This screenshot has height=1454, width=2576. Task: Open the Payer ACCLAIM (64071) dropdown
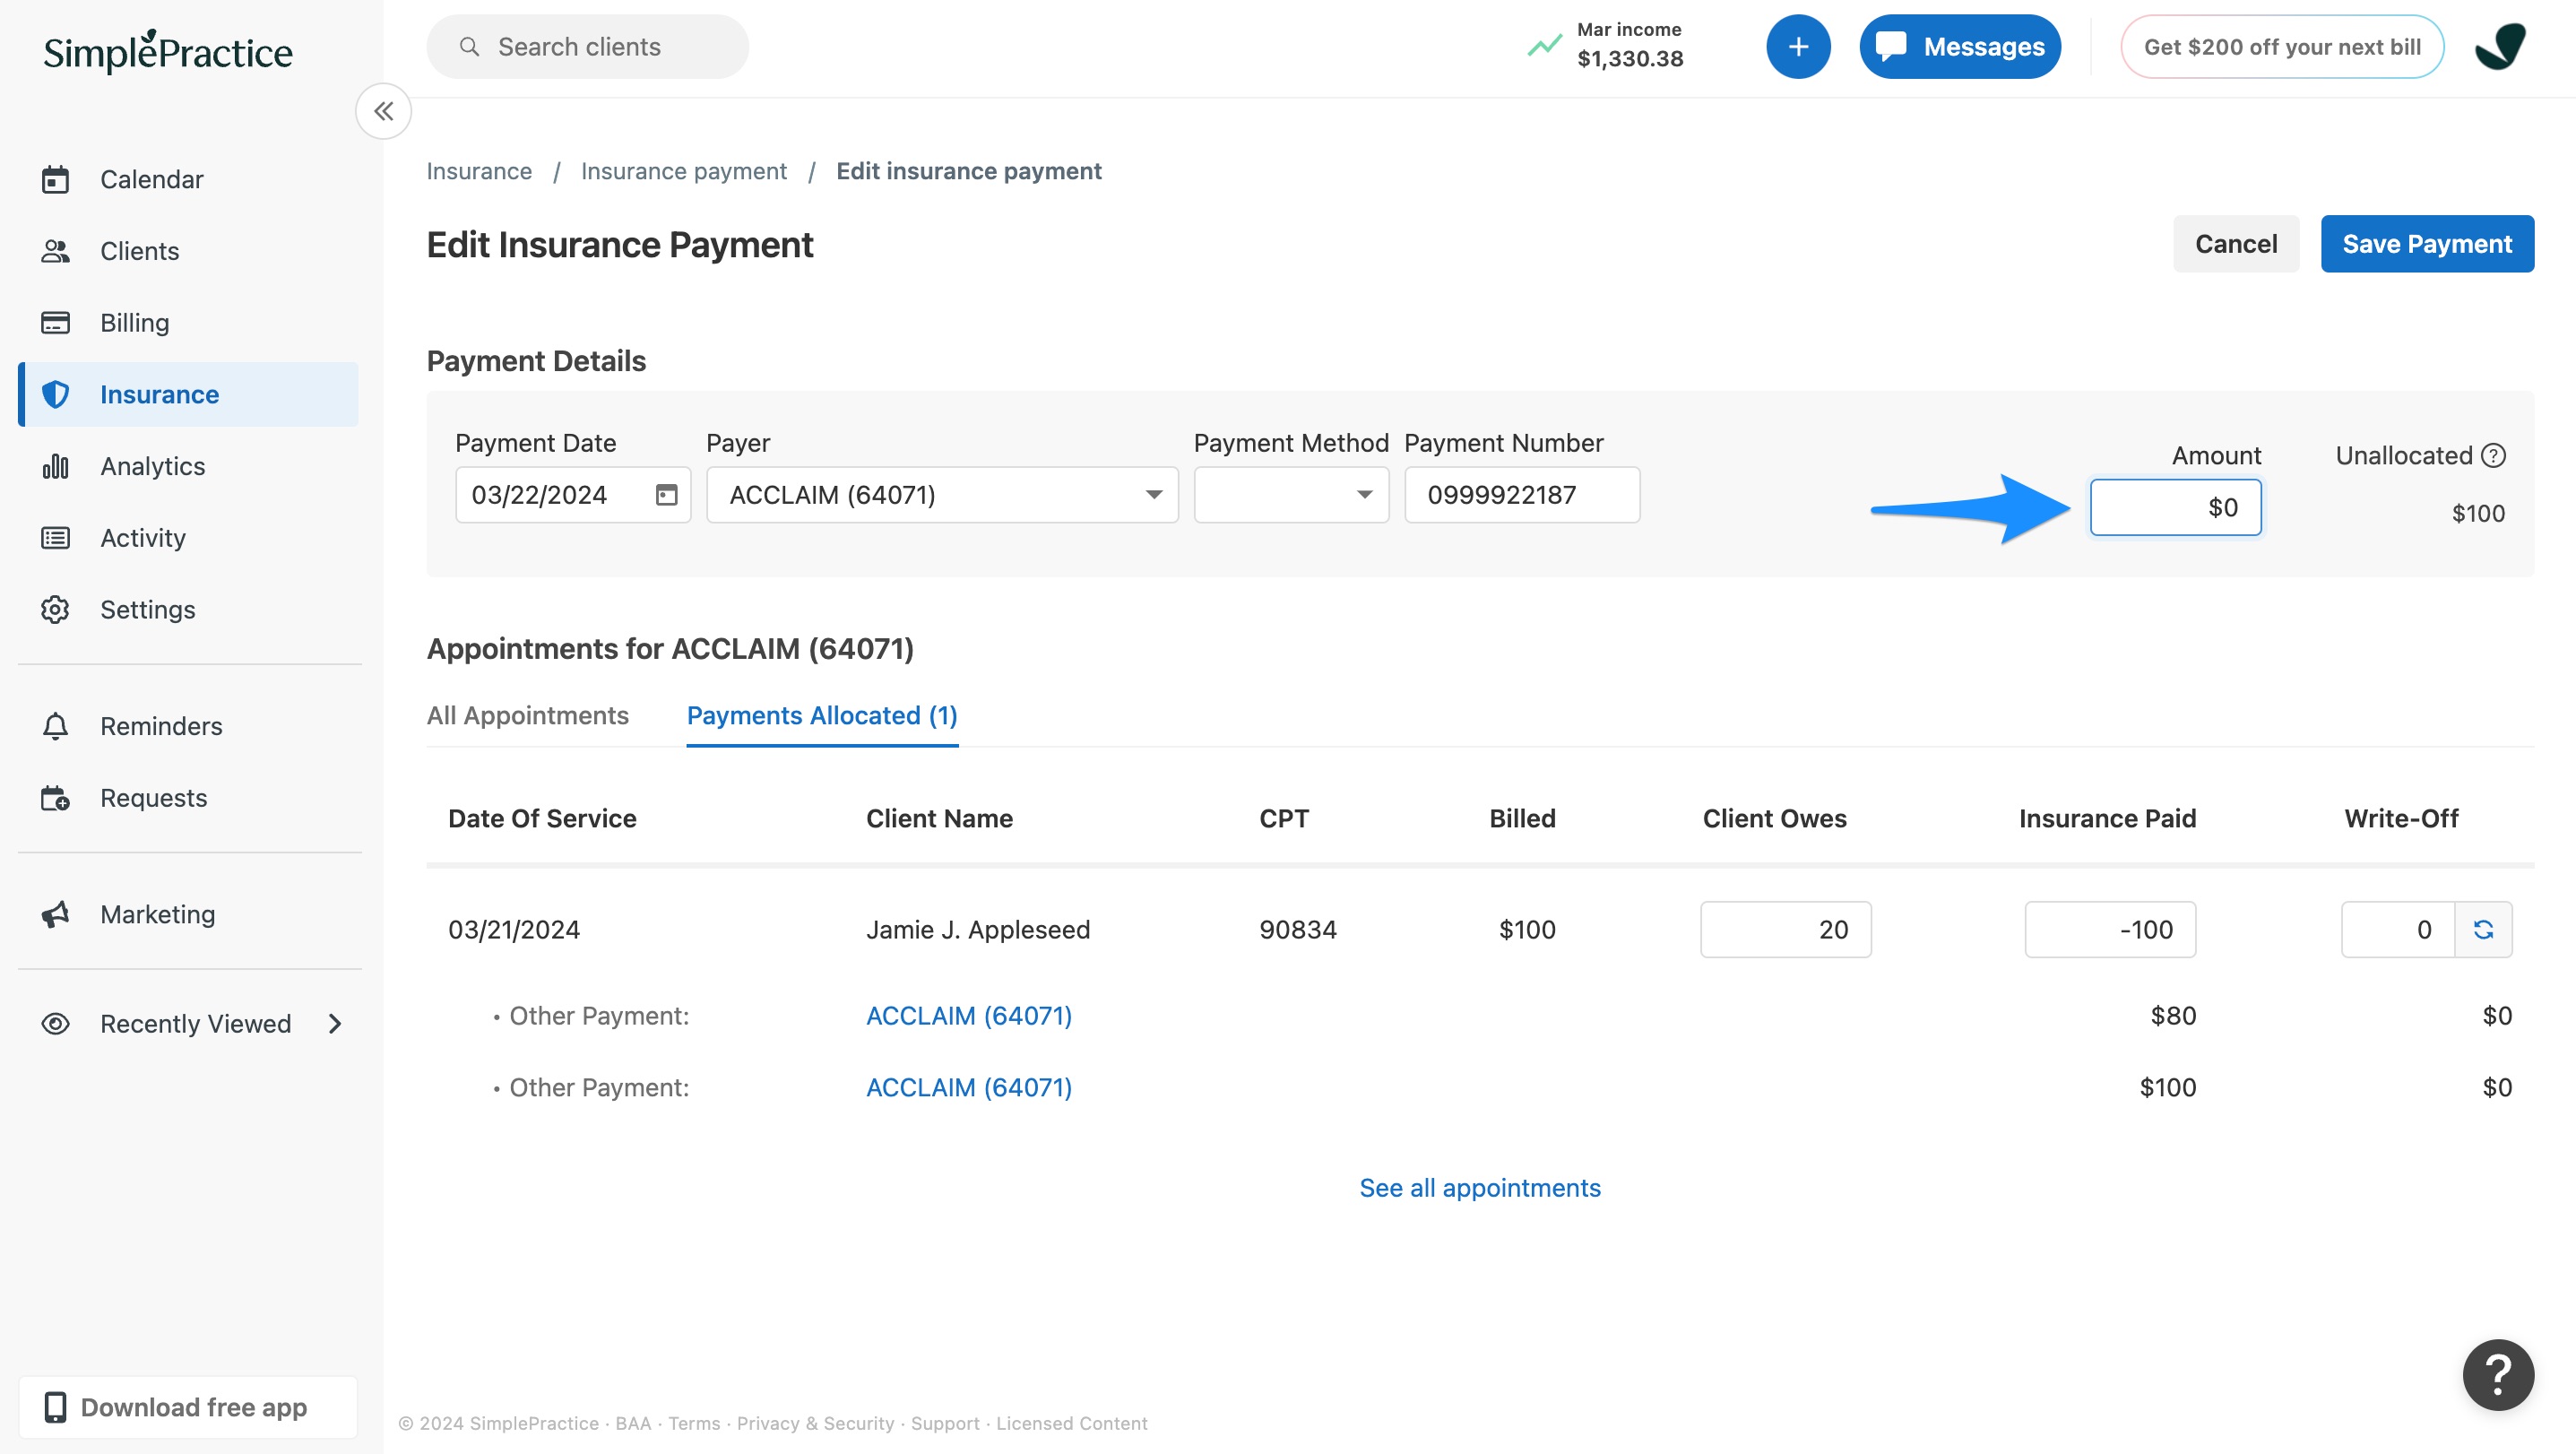[x=942, y=494]
